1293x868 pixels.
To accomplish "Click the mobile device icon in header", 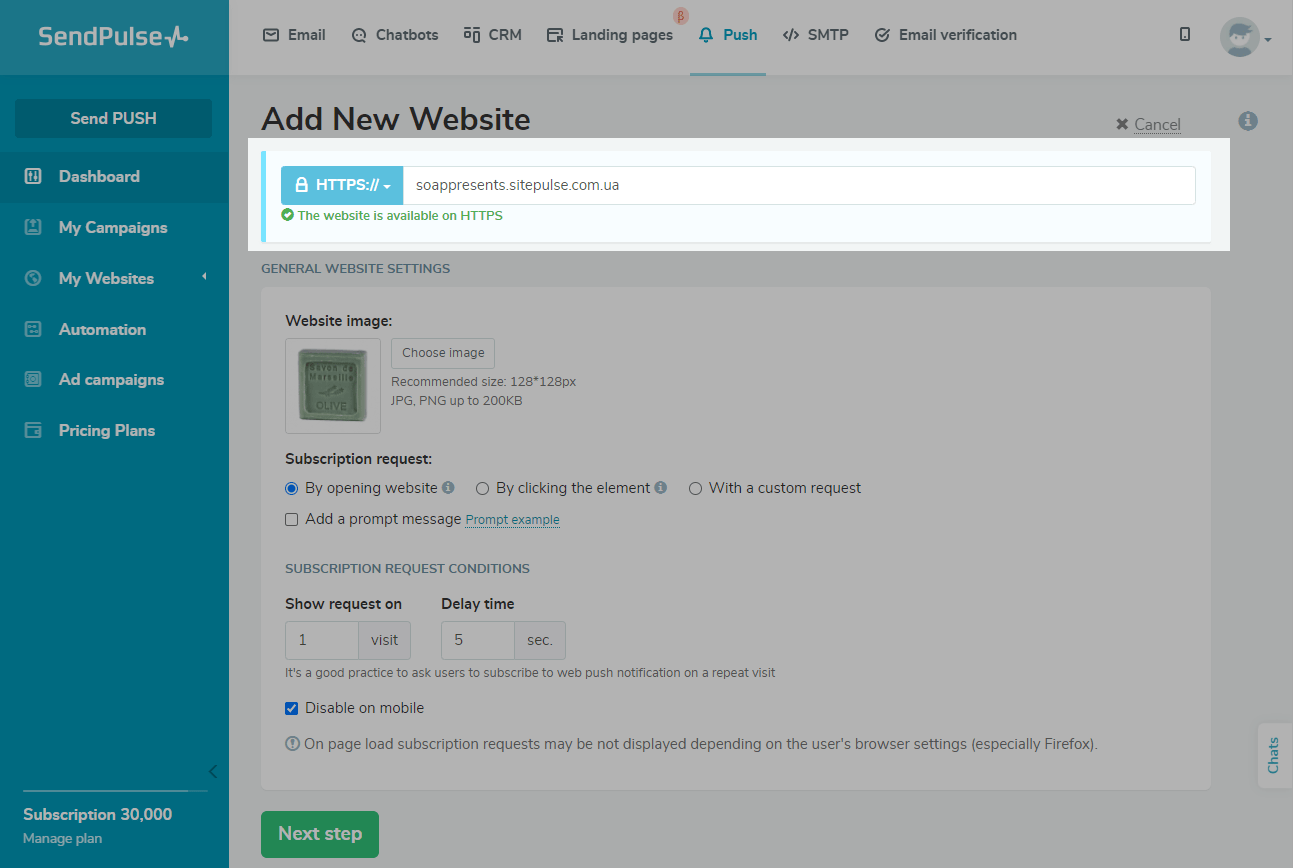I will [x=1185, y=35].
